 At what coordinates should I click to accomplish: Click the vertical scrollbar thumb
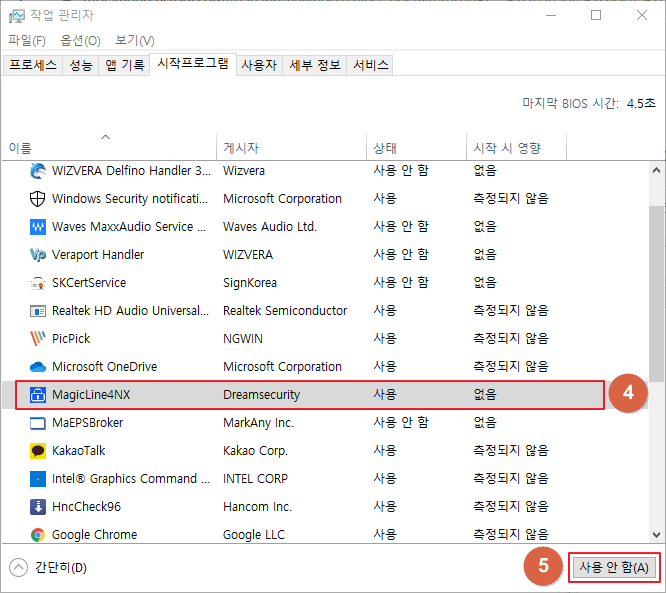(x=656, y=293)
